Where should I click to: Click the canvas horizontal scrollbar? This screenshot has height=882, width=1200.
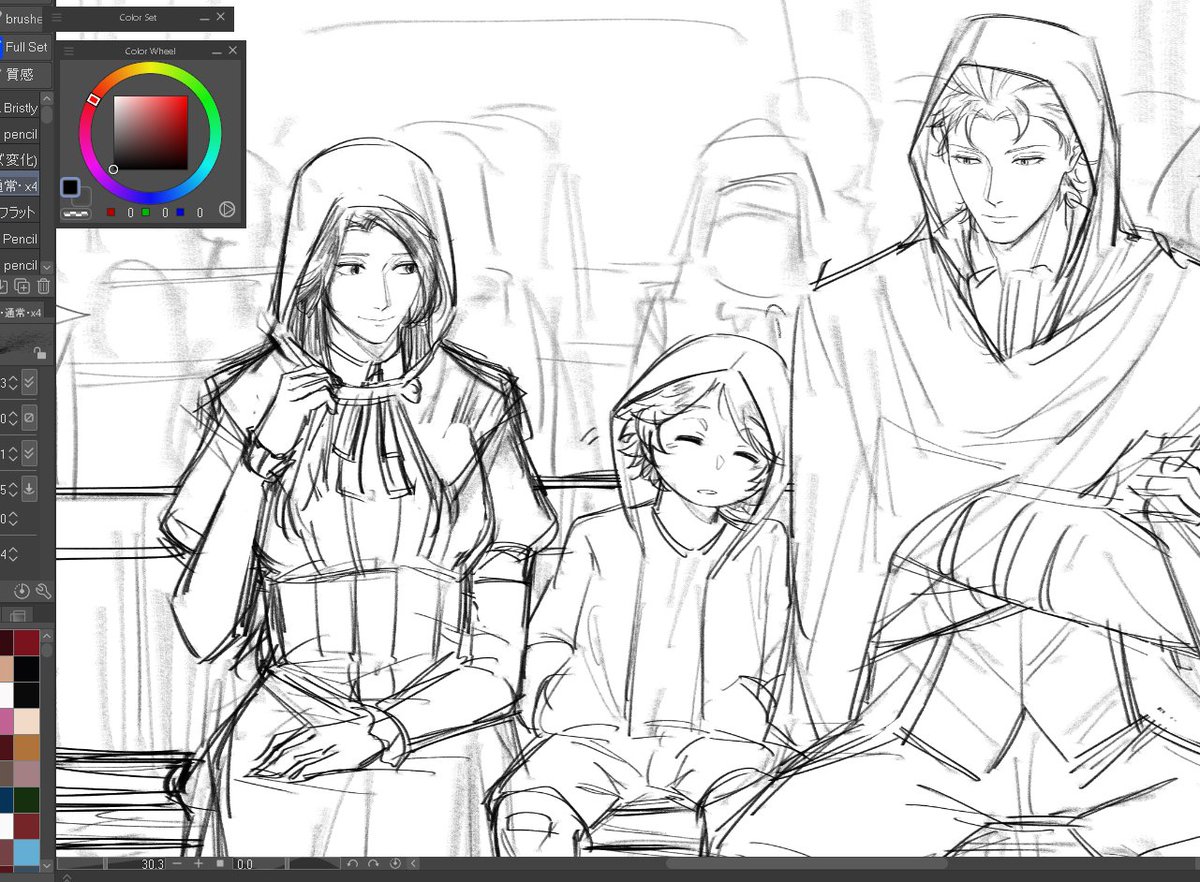click(805, 863)
